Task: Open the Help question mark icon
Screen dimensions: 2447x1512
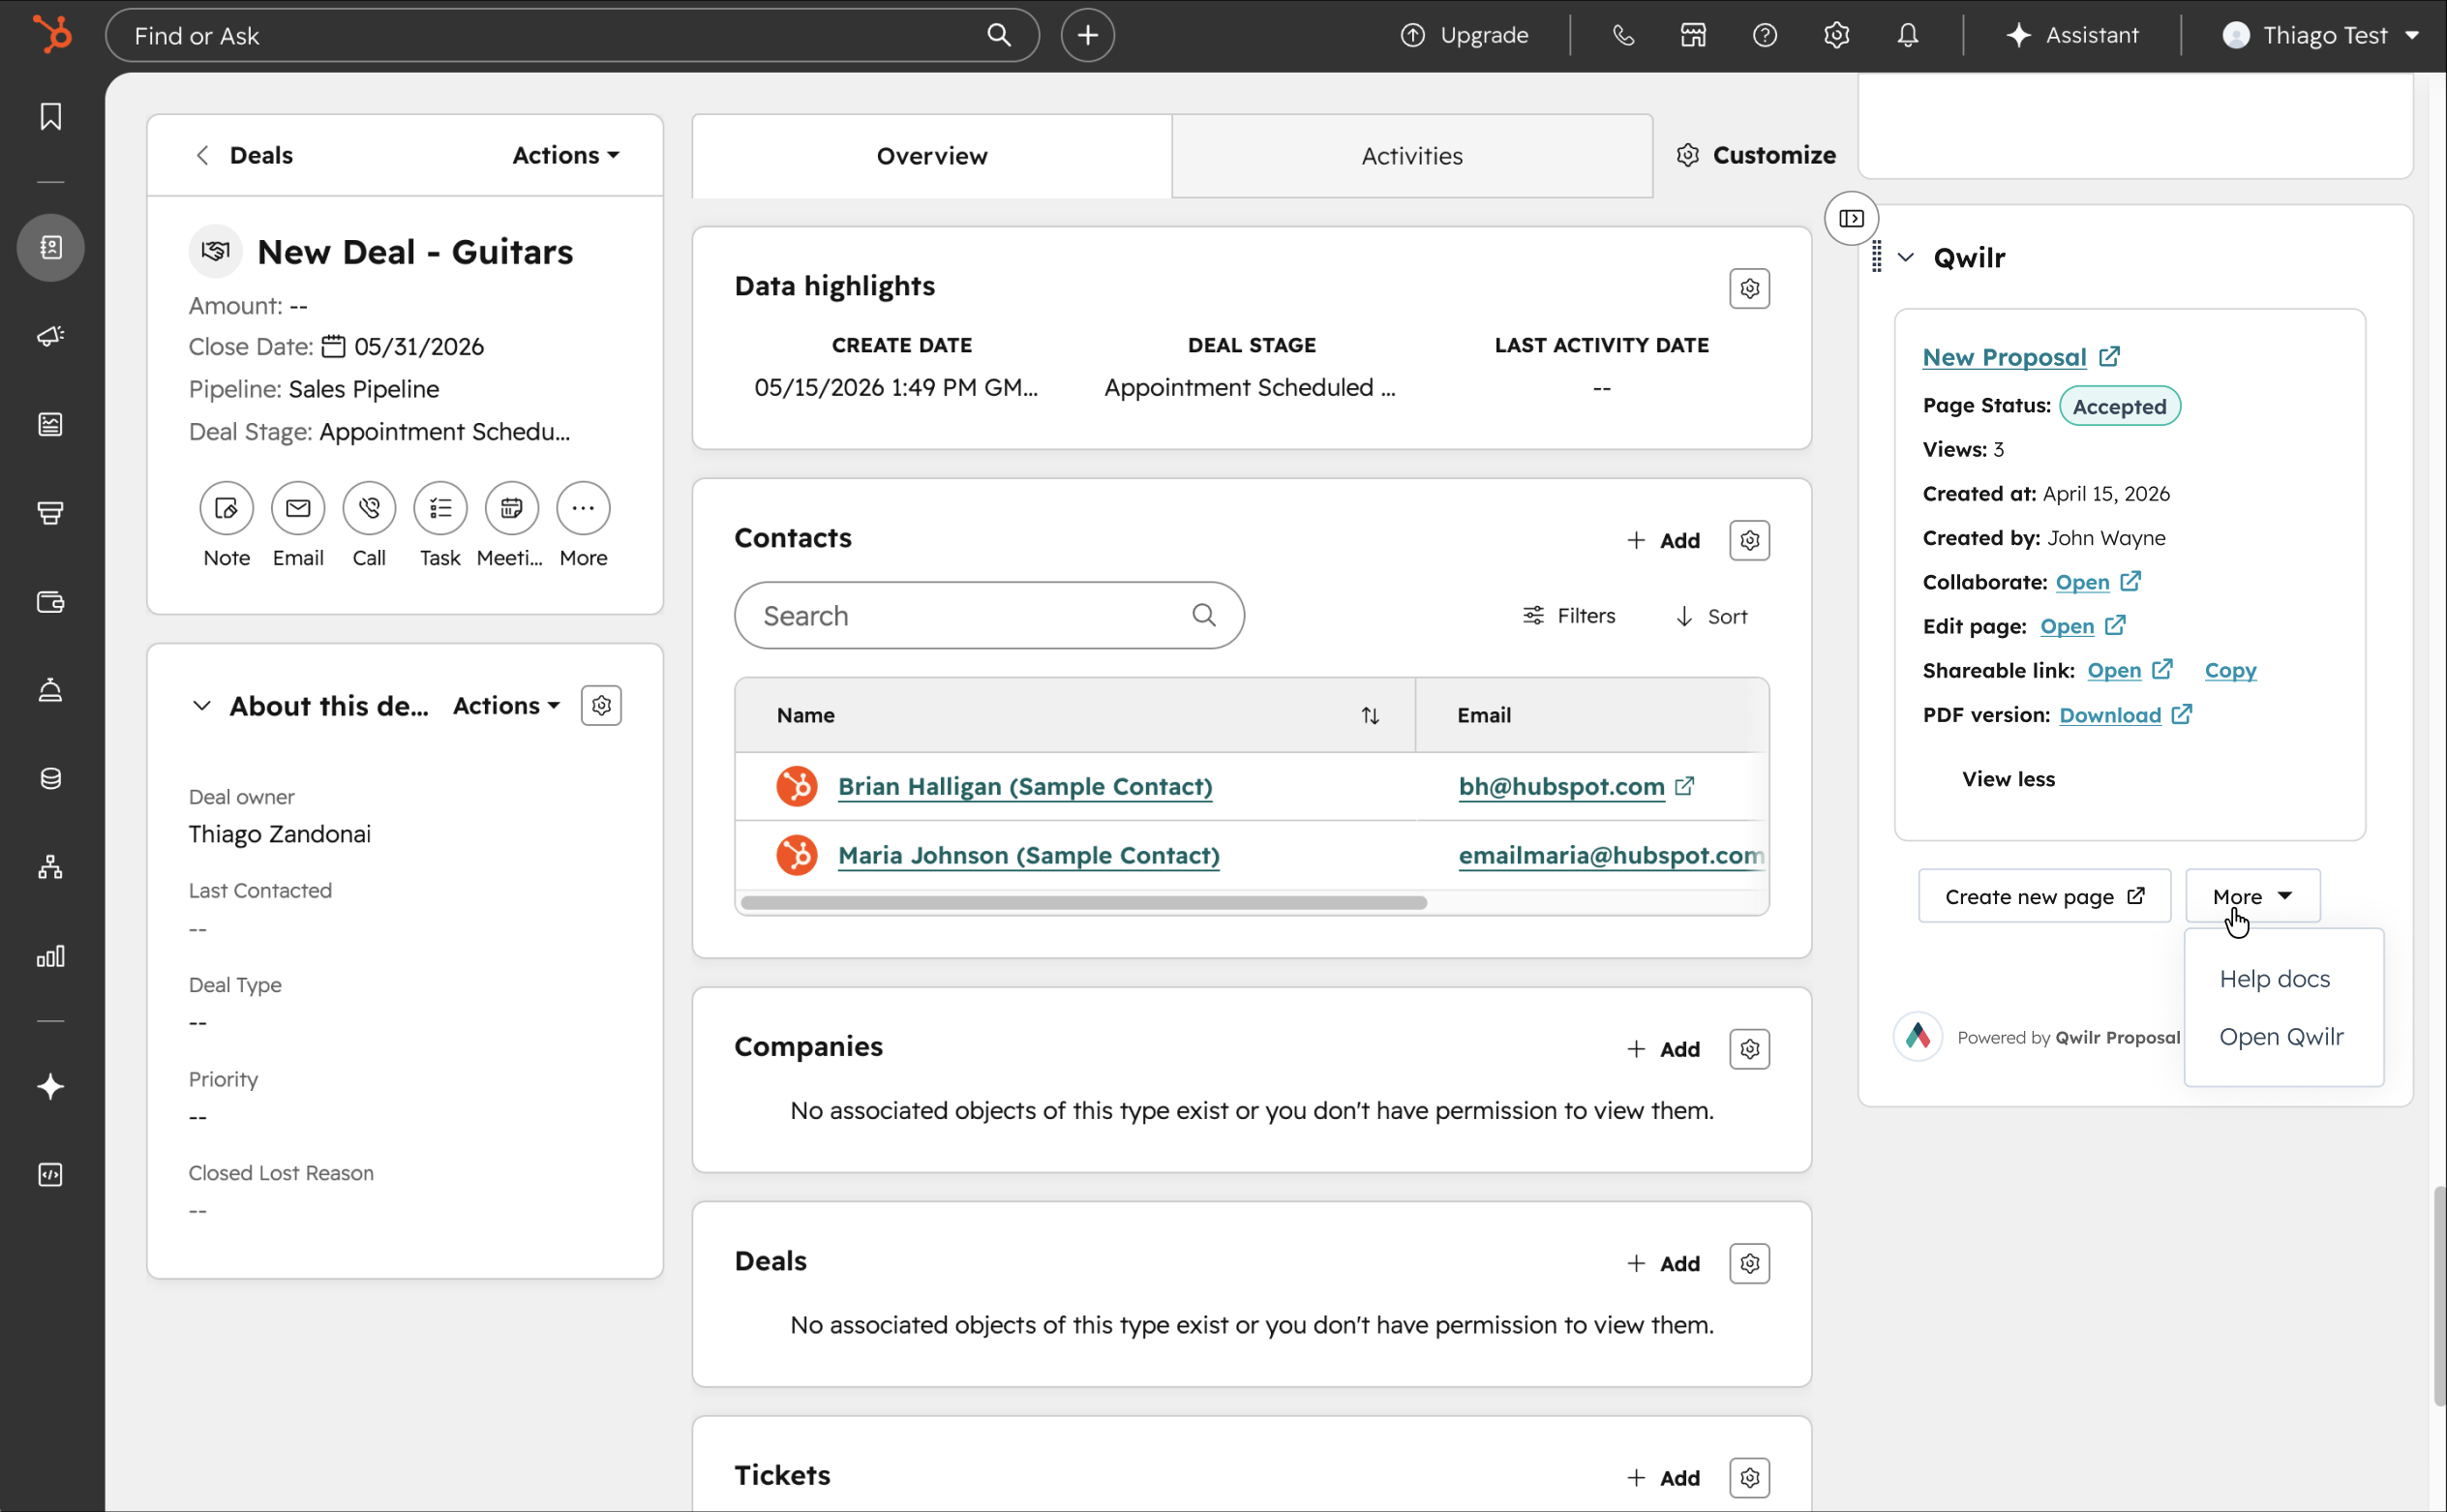Action: coord(1765,35)
